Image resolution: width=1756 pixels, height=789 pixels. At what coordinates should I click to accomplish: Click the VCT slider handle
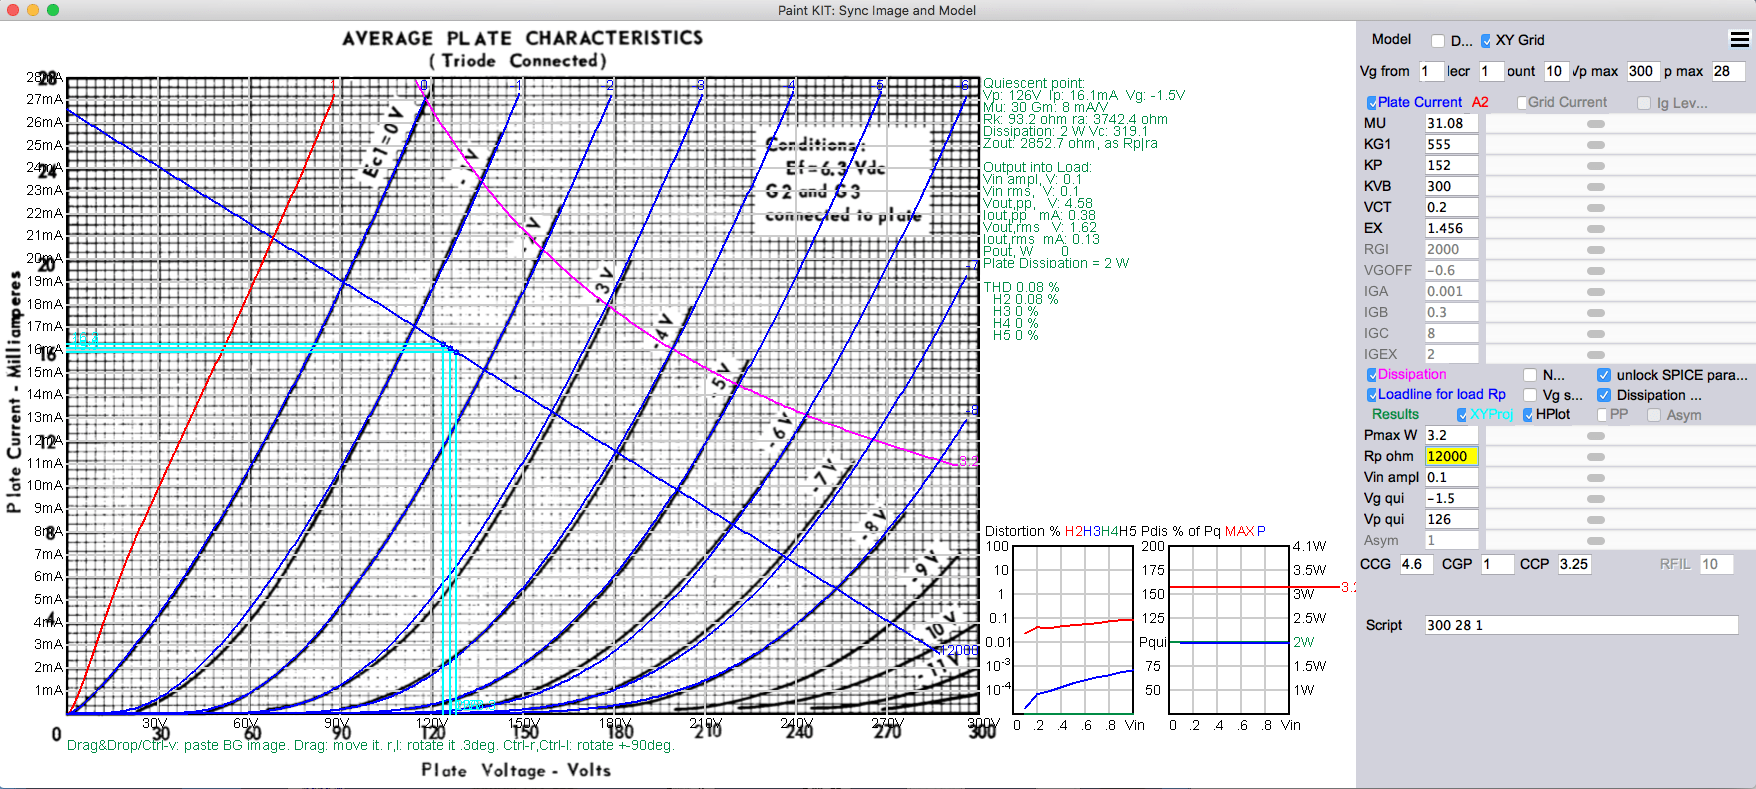coord(1596,208)
